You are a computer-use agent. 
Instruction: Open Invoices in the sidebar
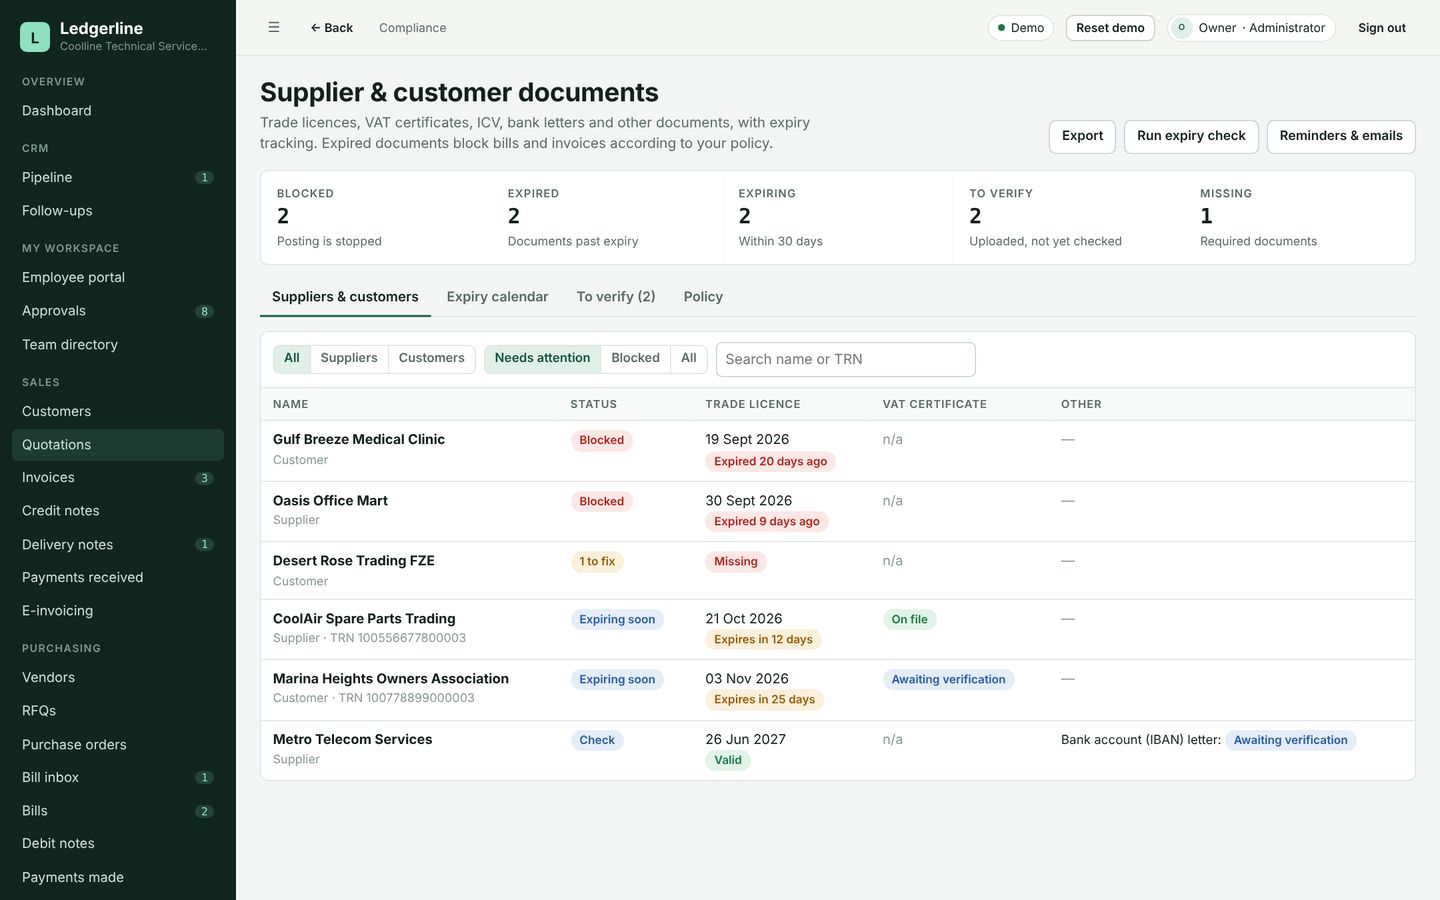118,478
